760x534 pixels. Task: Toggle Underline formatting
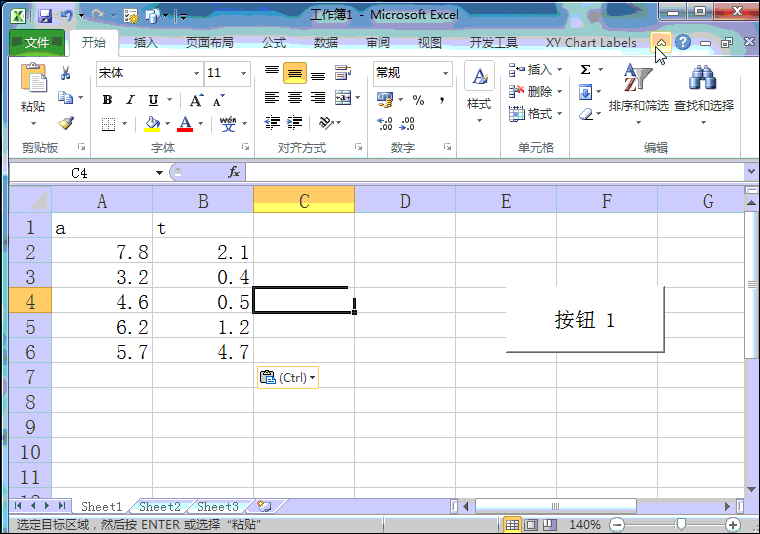[x=153, y=100]
